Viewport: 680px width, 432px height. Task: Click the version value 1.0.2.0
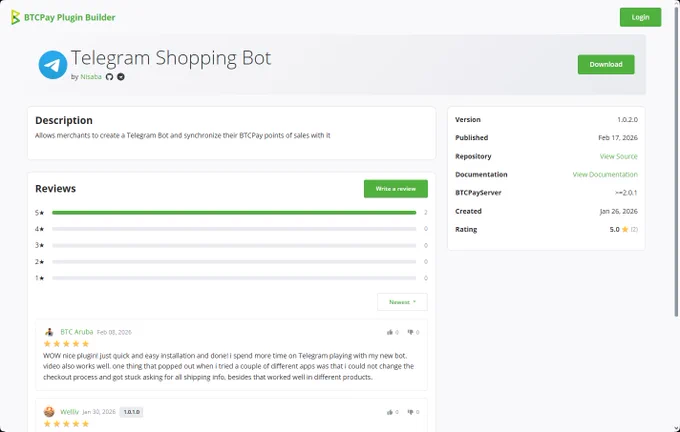pos(628,120)
